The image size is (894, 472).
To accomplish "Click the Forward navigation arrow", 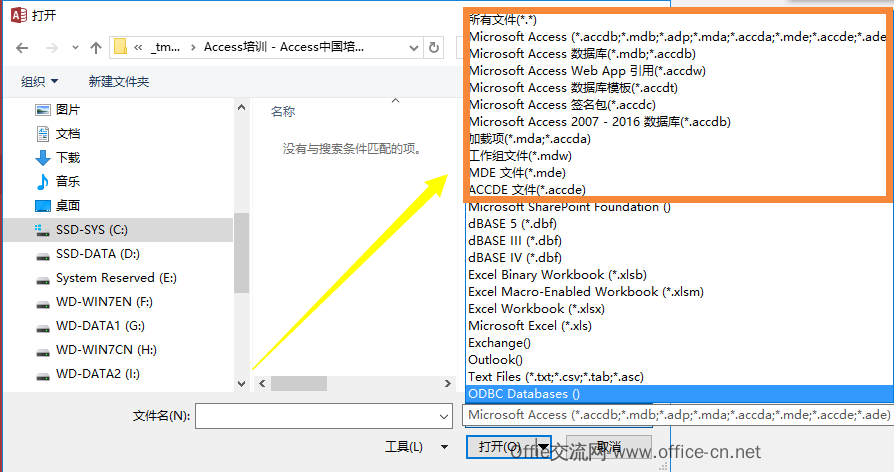I will pyautogui.click(x=51, y=48).
